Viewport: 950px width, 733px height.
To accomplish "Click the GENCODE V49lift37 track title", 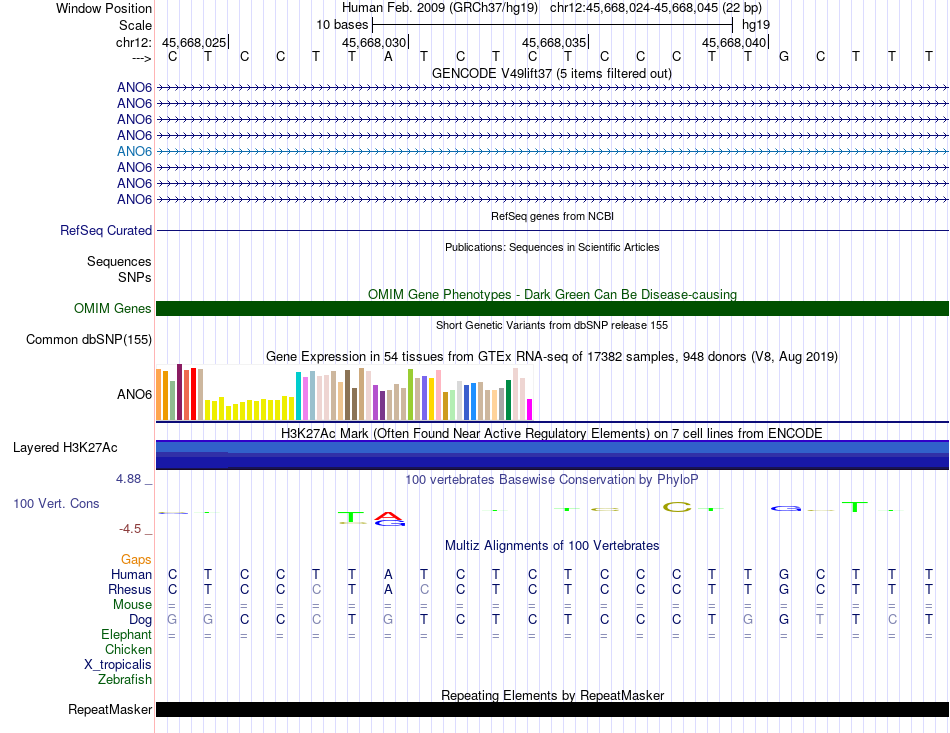I will pyautogui.click(x=552, y=73).
